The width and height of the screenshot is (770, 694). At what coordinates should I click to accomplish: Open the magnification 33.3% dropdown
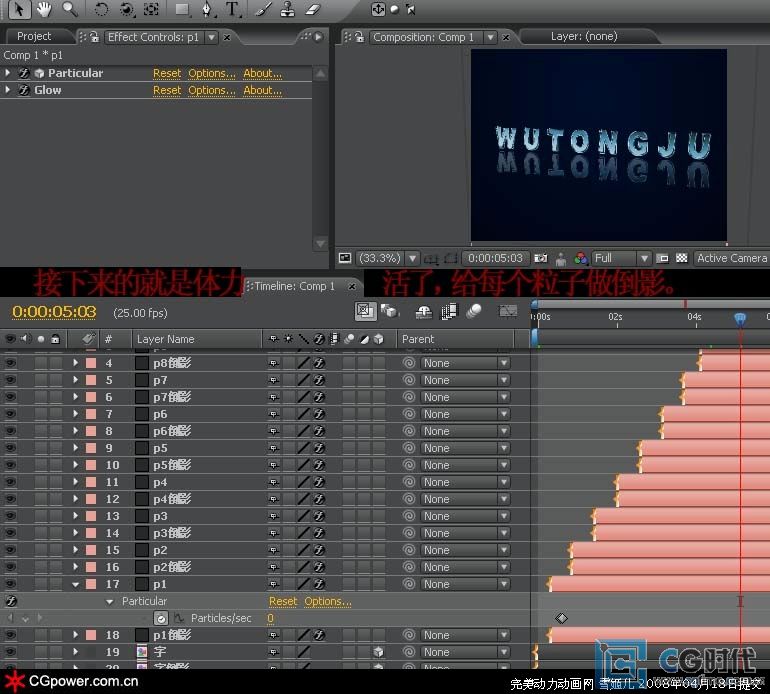(412, 258)
